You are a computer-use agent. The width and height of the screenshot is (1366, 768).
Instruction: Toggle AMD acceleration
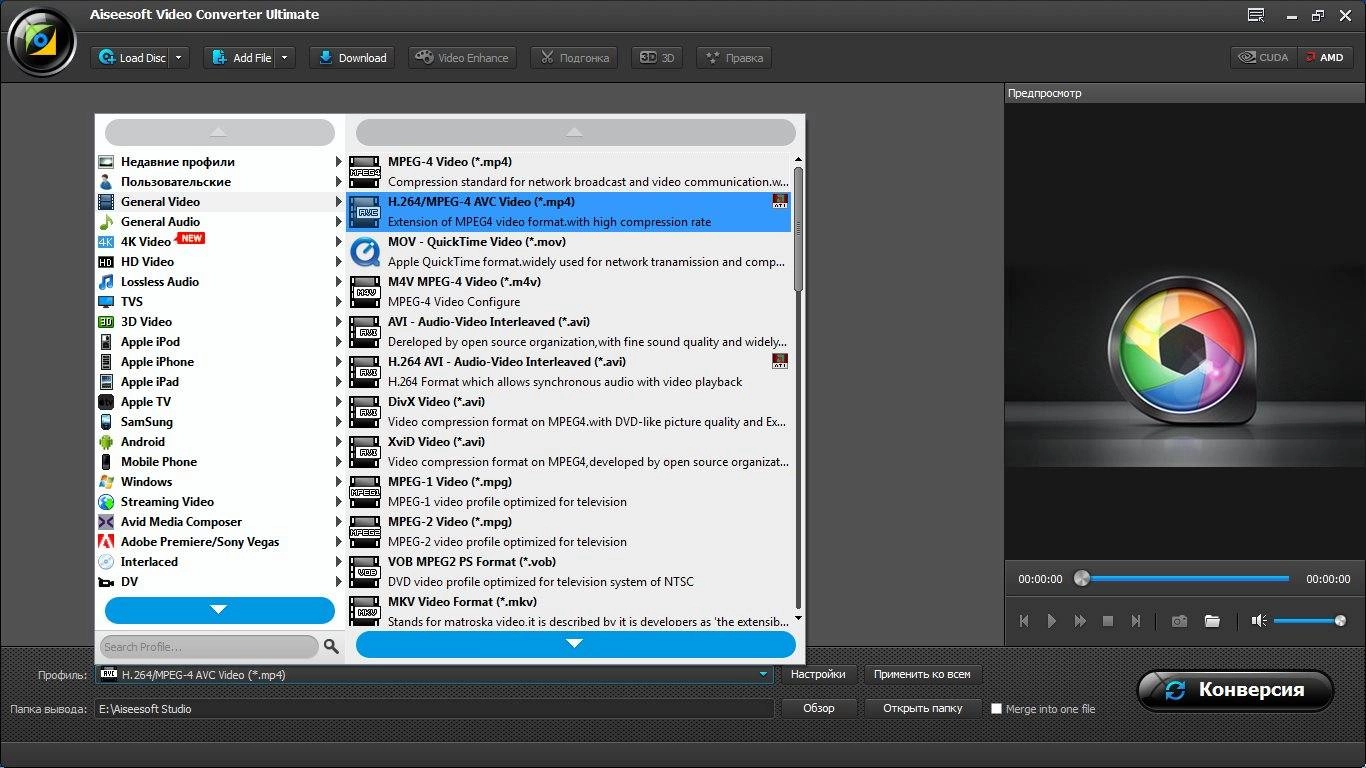(1326, 58)
